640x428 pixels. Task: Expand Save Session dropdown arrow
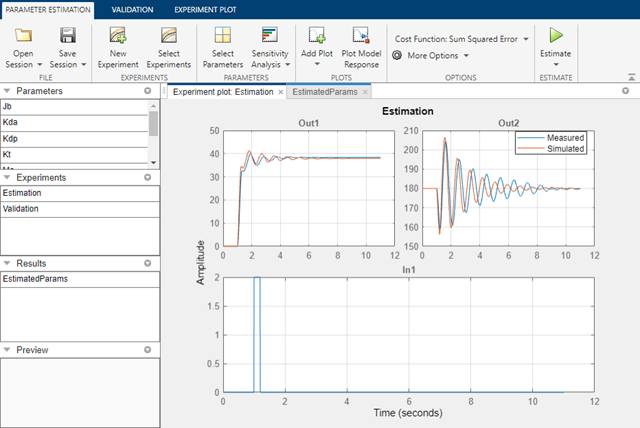[84, 64]
